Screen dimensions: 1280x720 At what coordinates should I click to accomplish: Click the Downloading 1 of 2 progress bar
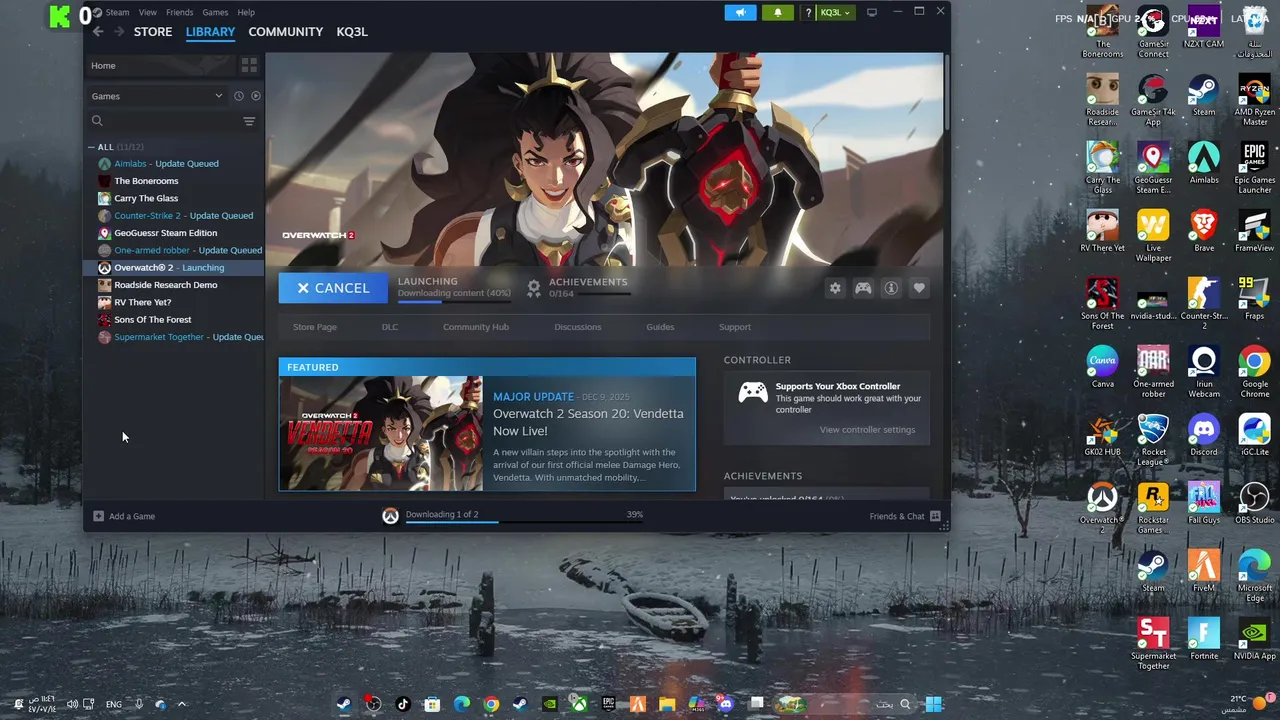(524, 521)
